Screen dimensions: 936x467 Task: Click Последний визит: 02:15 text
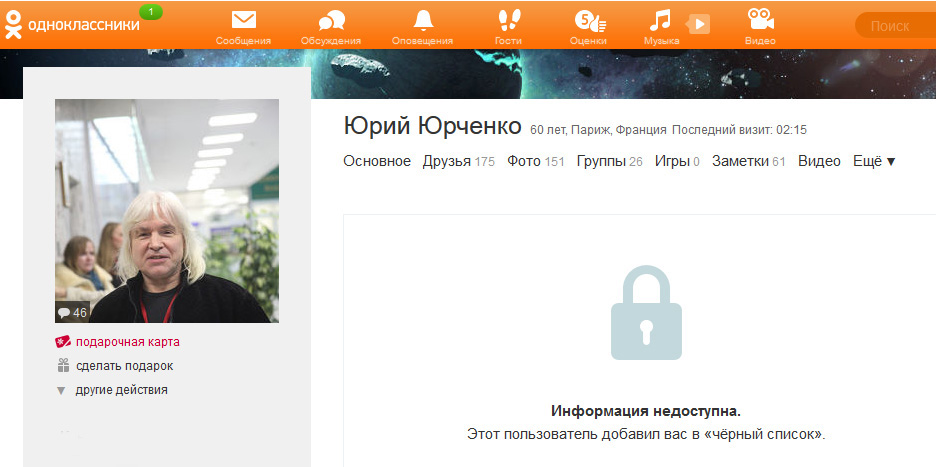(740, 130)
